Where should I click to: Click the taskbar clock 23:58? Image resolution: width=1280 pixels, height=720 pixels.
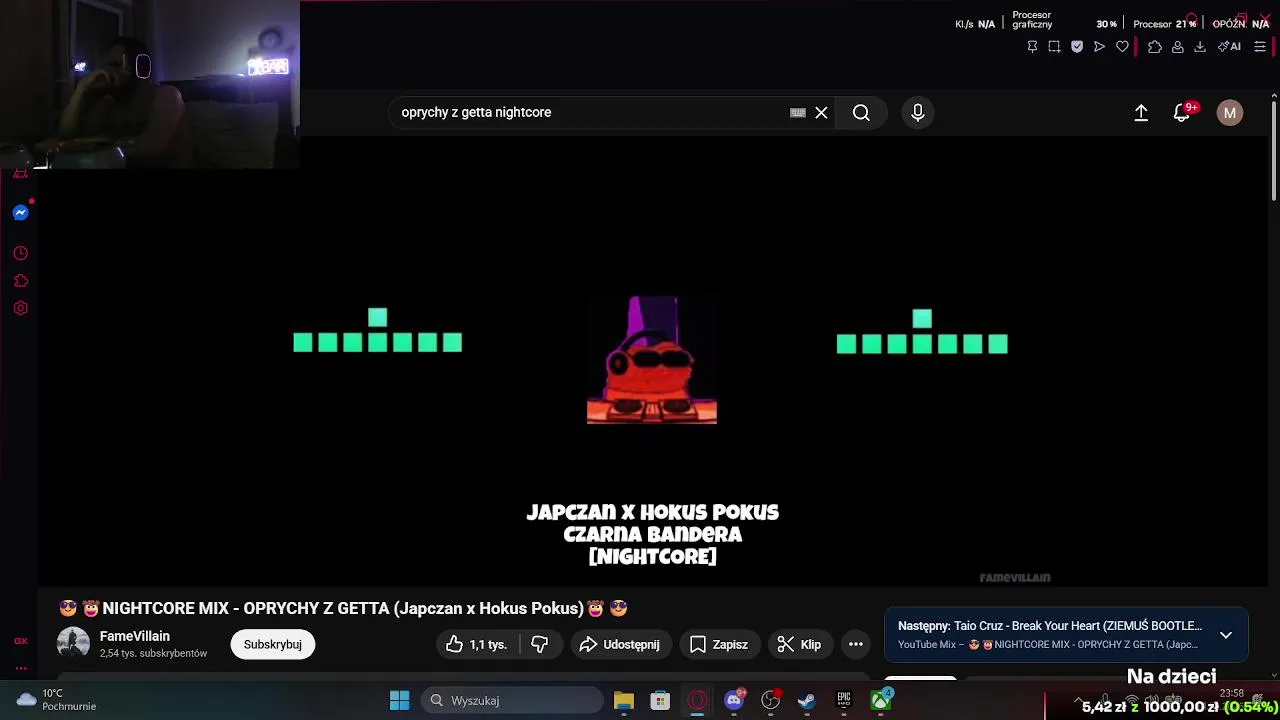[1231, 693]
